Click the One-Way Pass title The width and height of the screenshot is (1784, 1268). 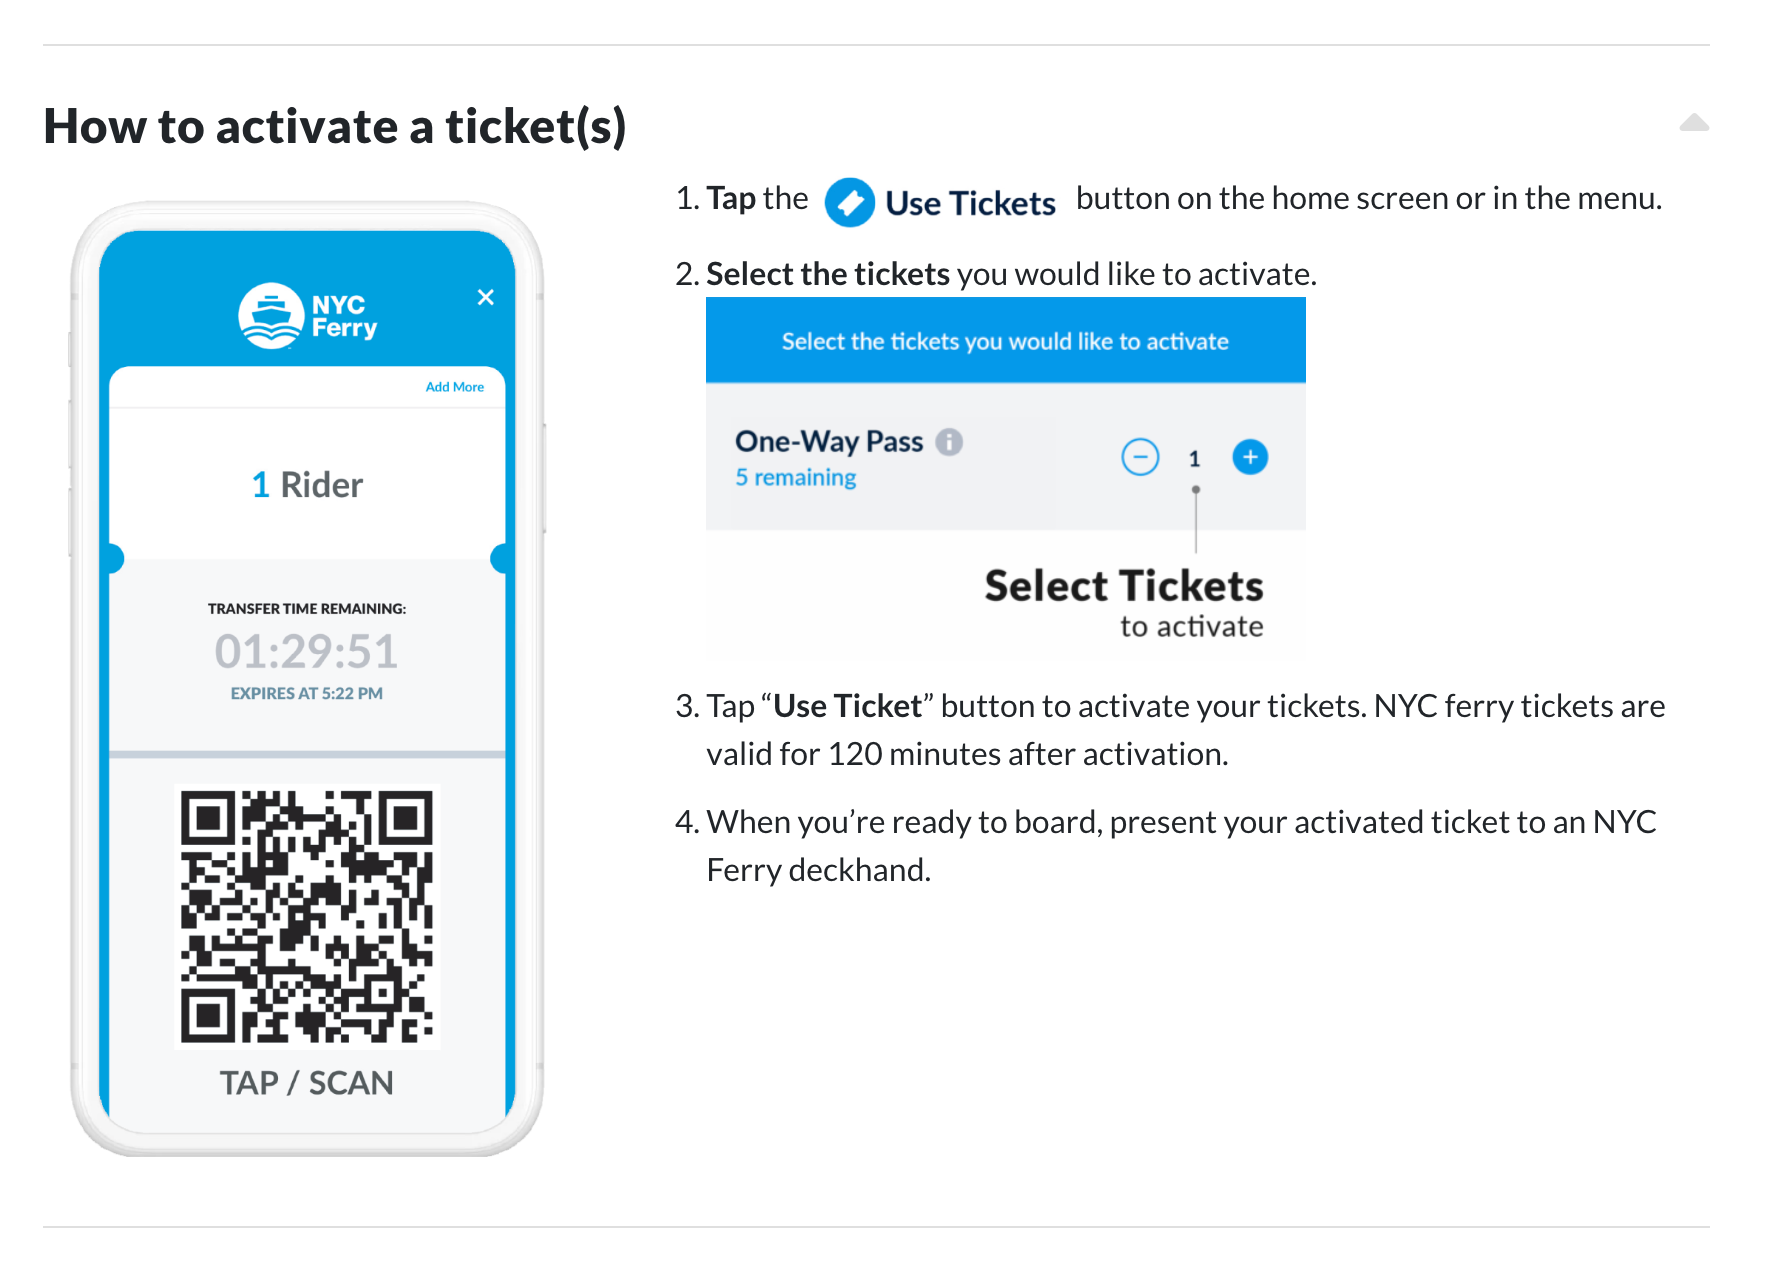(x=829, y=441)
